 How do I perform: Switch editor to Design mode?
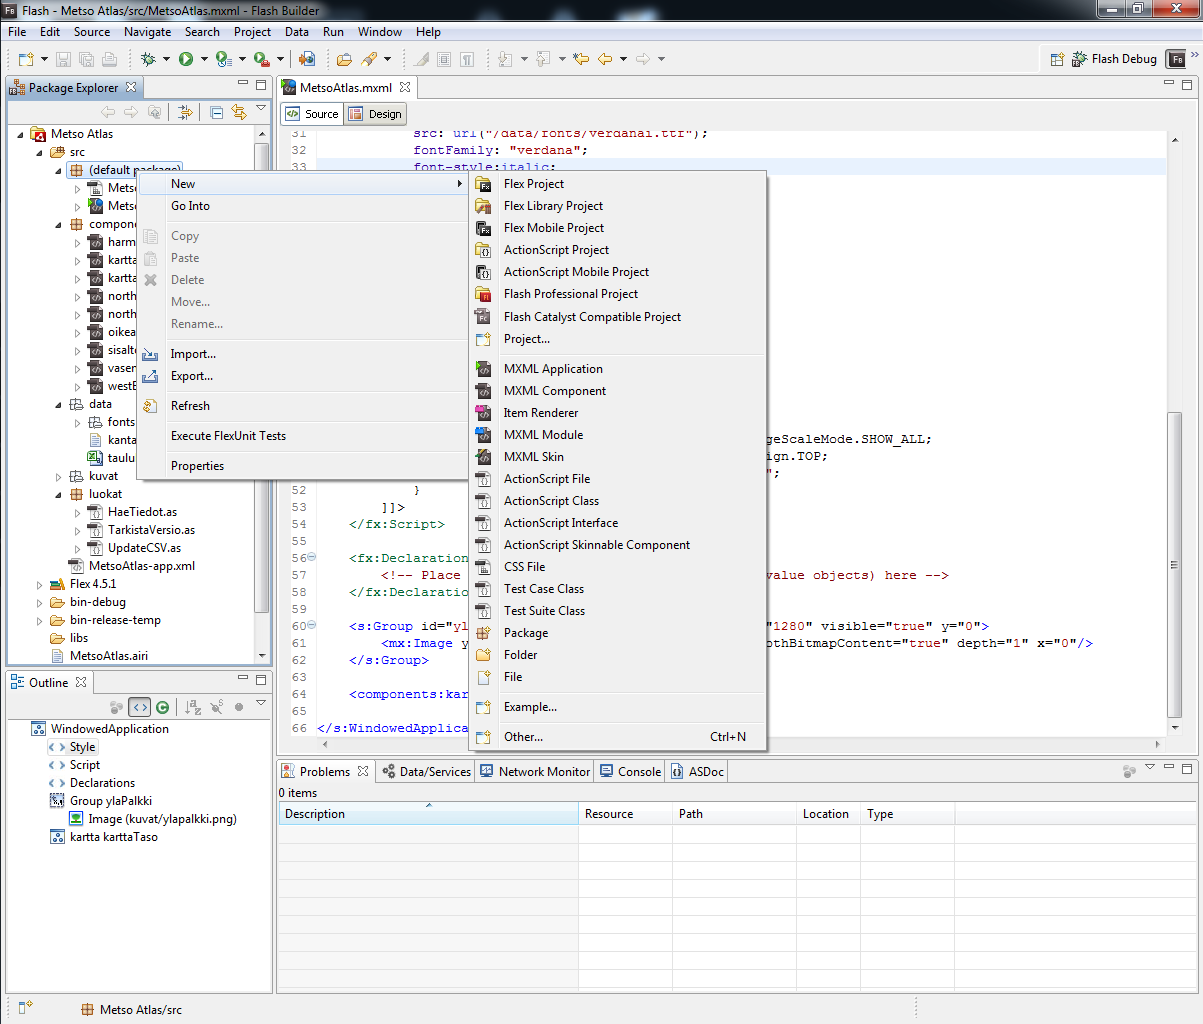tap(375, 114)
